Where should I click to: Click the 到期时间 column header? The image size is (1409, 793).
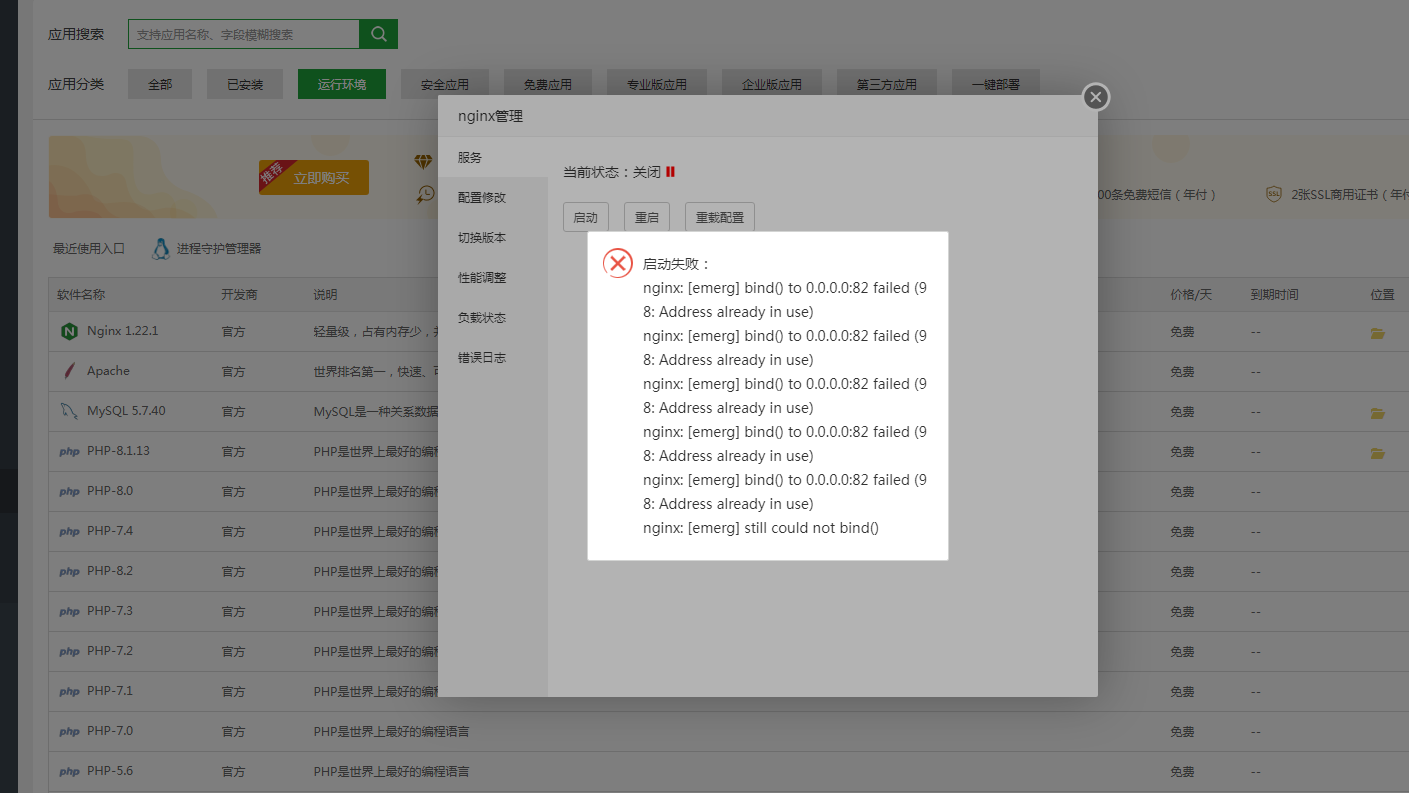[x=1274, y=295]
